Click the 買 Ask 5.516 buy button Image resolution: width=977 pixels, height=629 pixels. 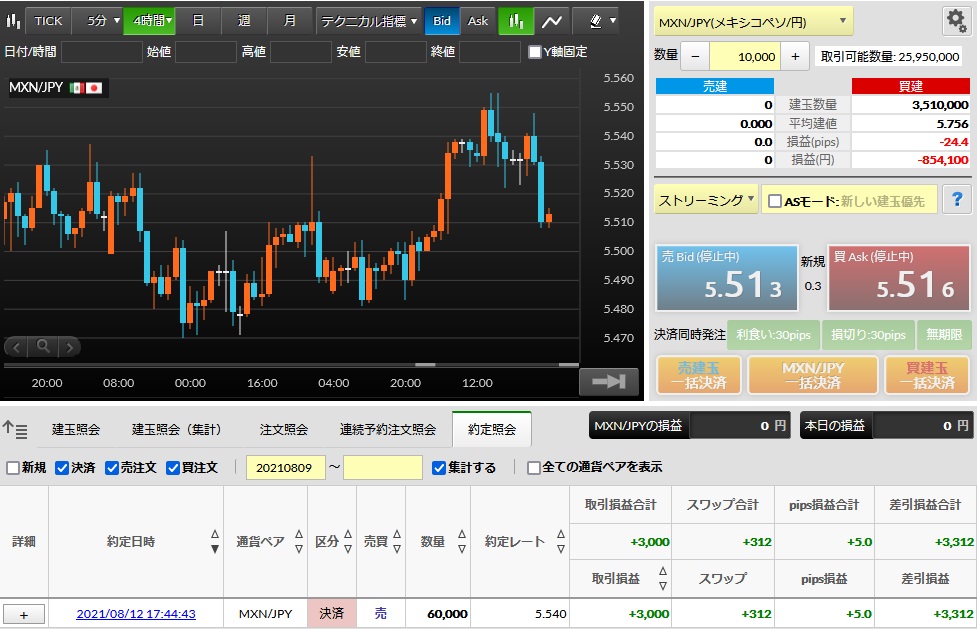click(899, 278)
